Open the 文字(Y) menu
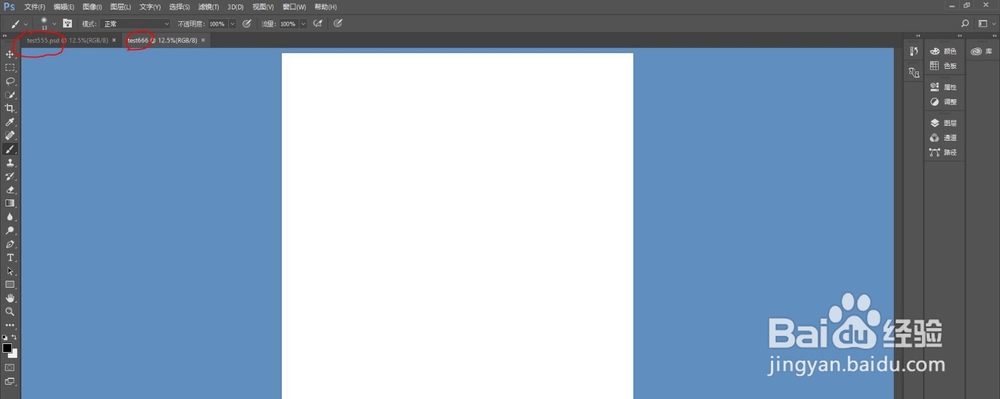 pos(150,6)
